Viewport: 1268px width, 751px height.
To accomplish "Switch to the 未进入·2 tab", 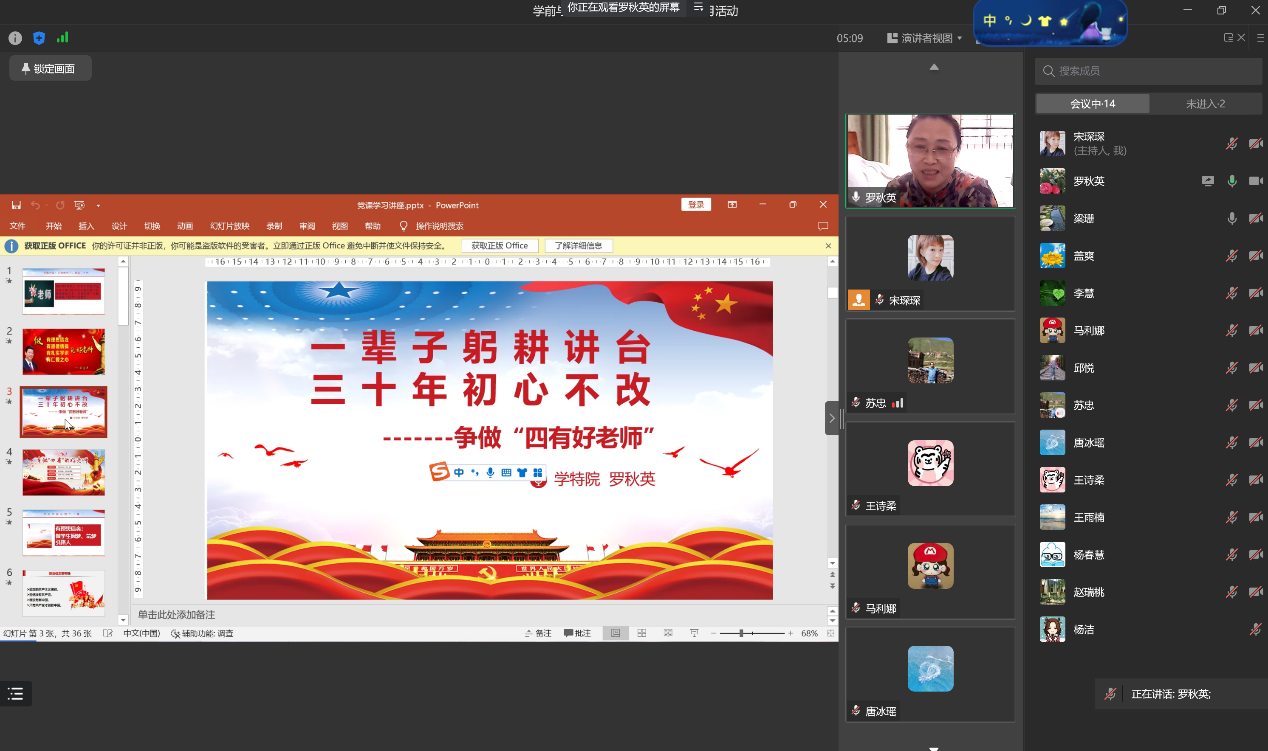I will (1205, 104).
